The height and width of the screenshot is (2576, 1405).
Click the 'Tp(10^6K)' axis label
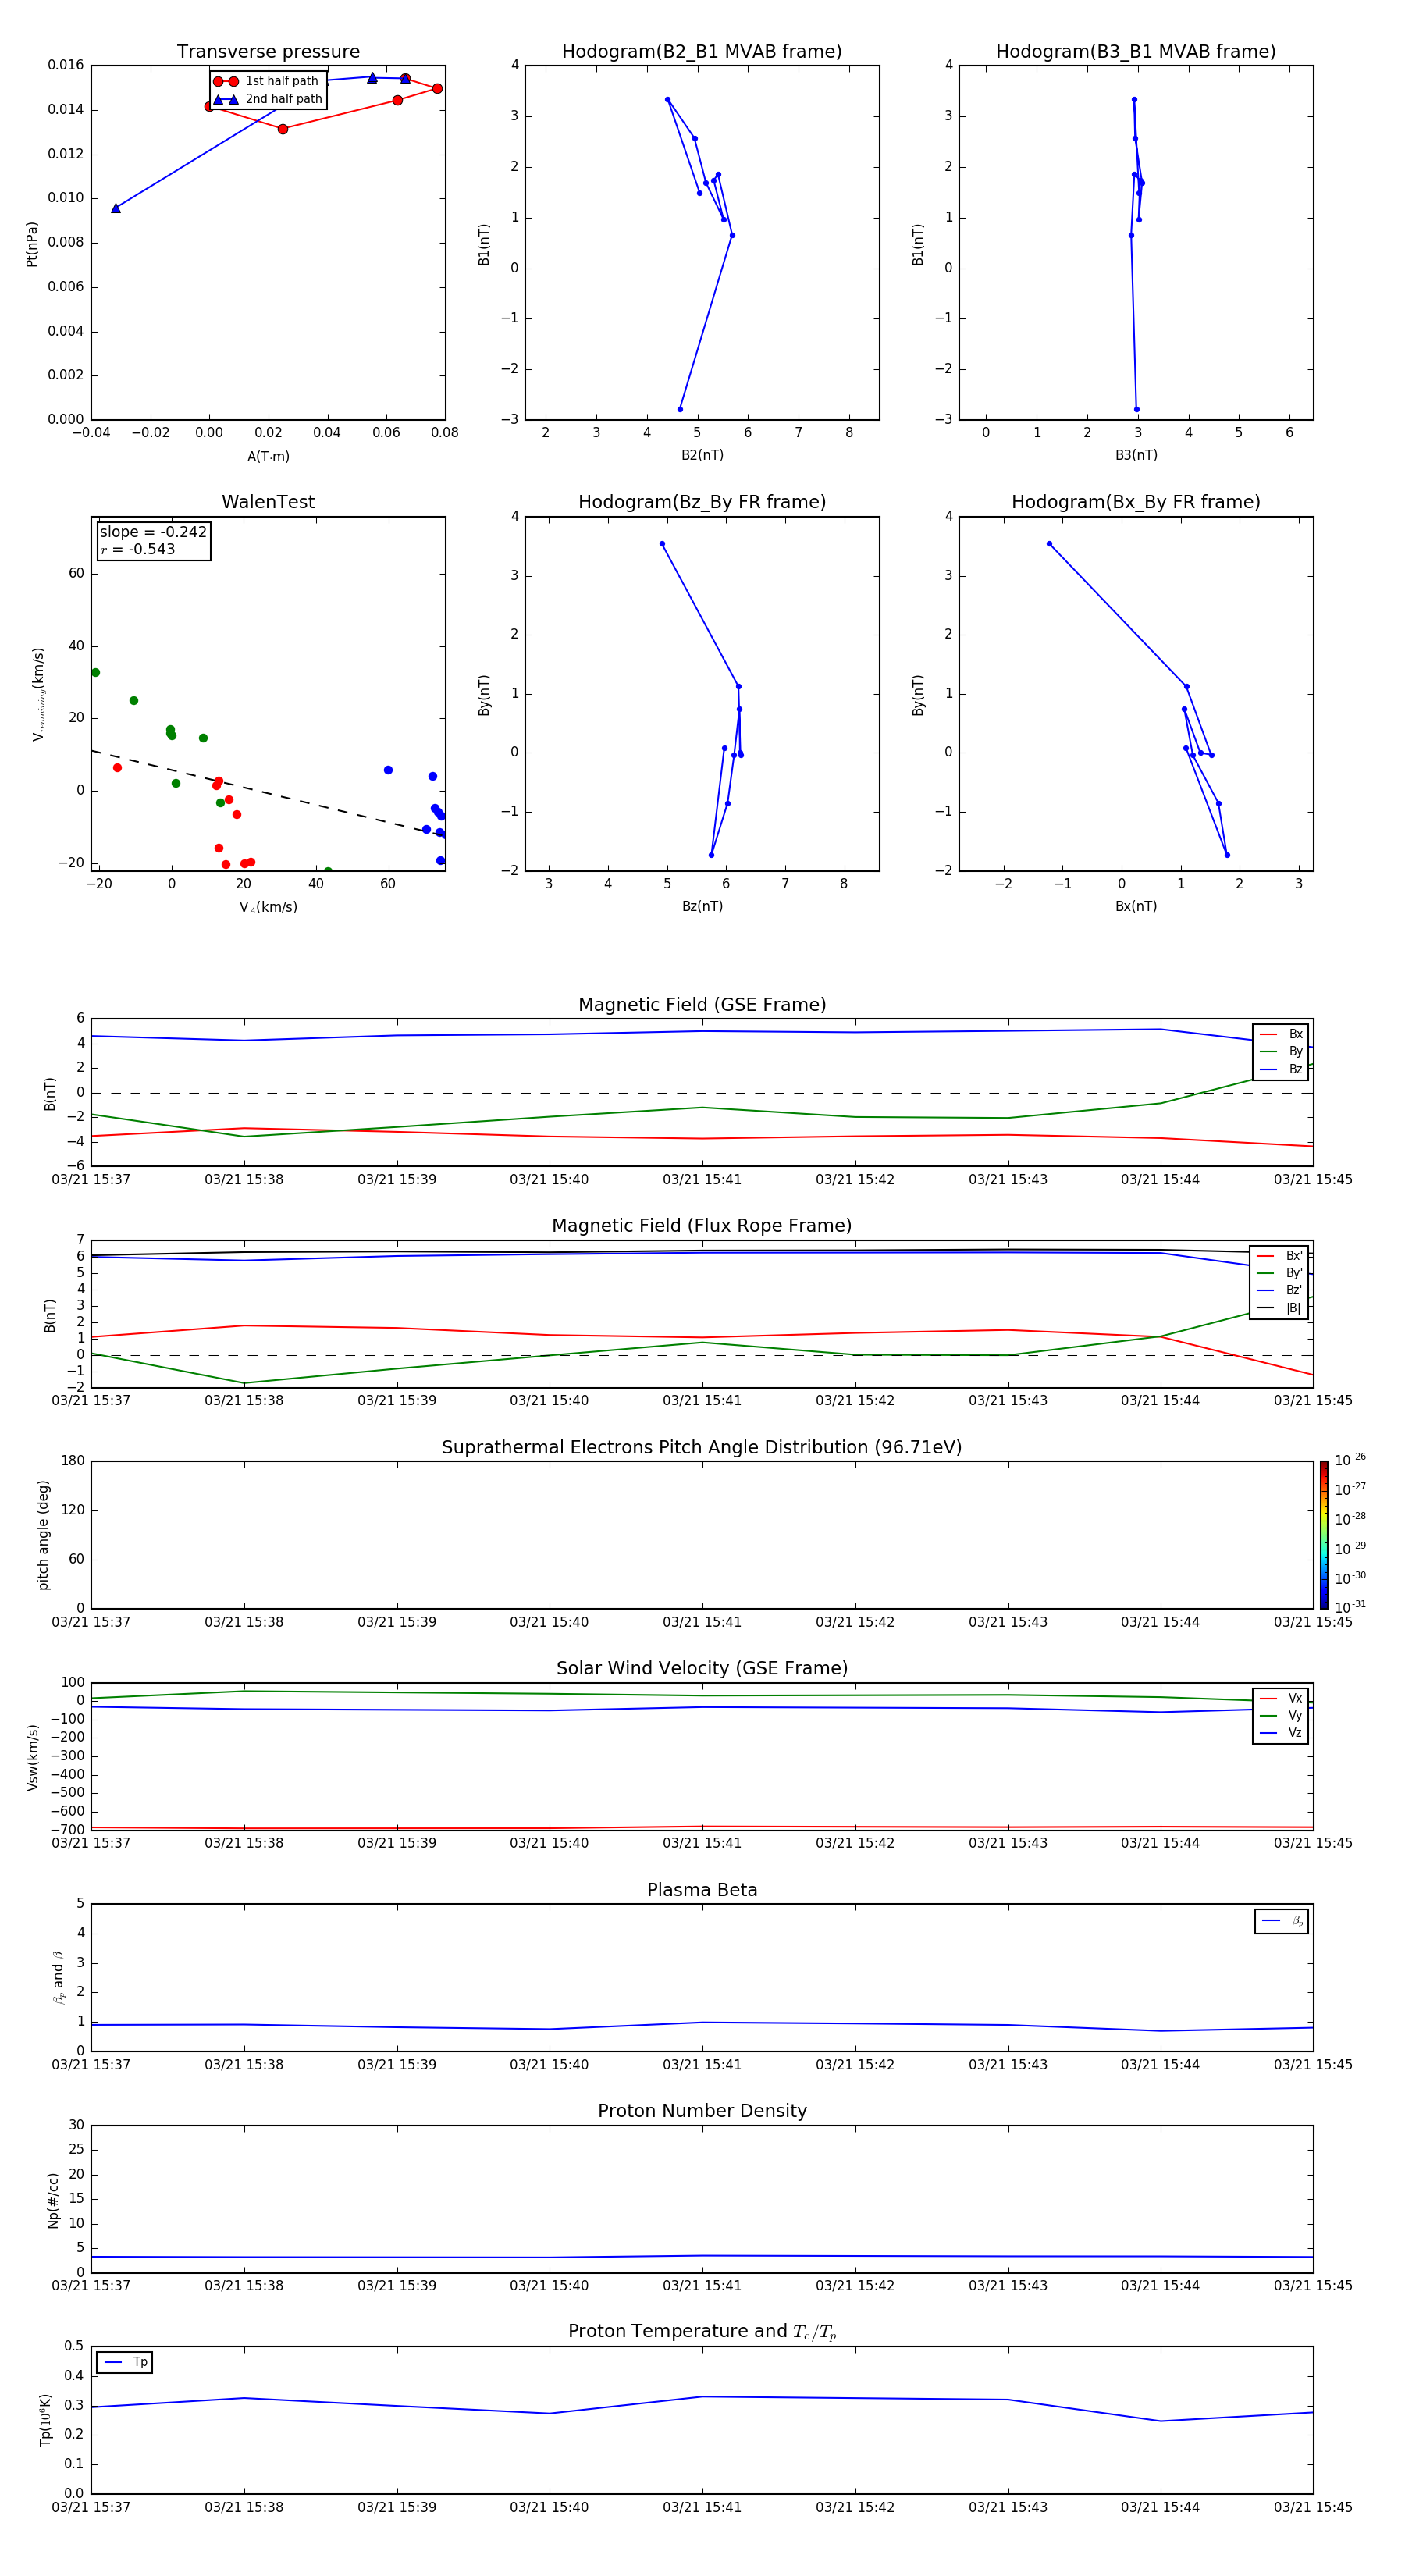pos(45,2420)
